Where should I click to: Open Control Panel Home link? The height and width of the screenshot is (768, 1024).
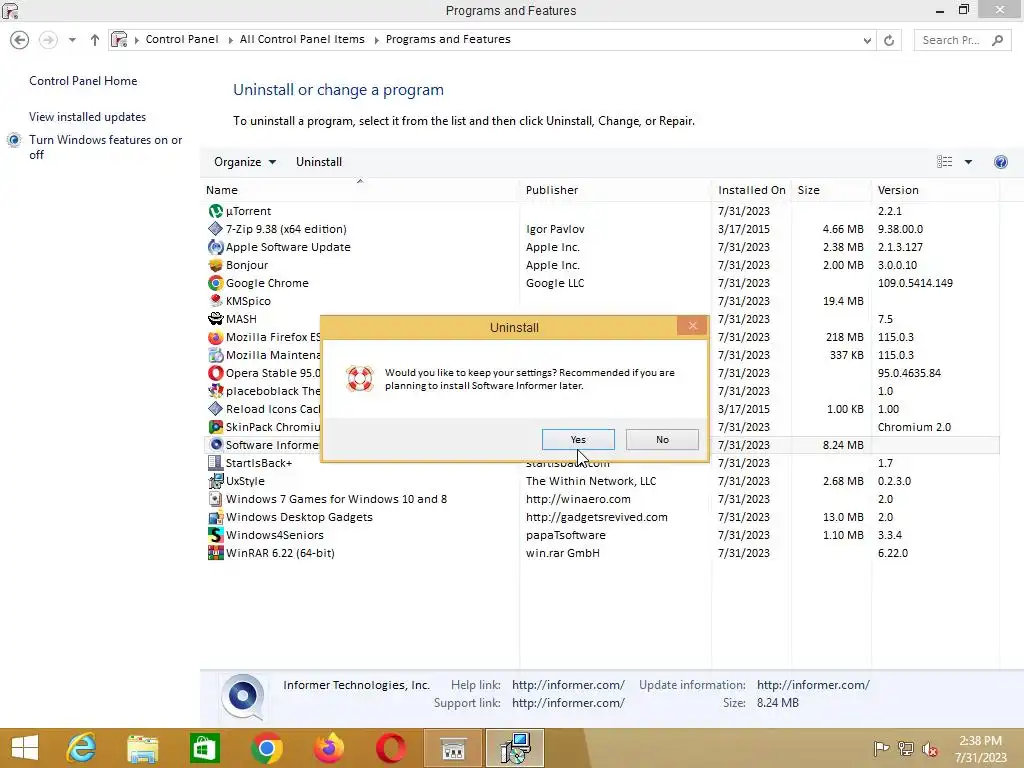[x=83, y=81]
